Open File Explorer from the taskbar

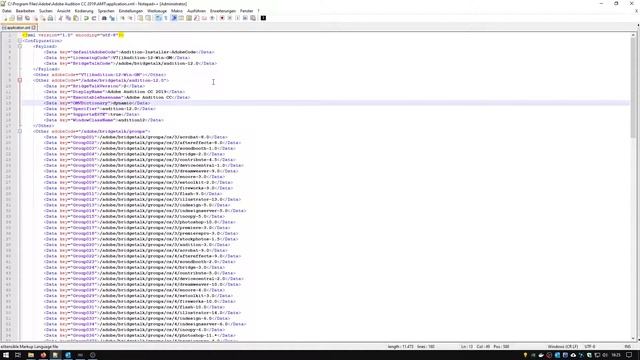(31, 355)
